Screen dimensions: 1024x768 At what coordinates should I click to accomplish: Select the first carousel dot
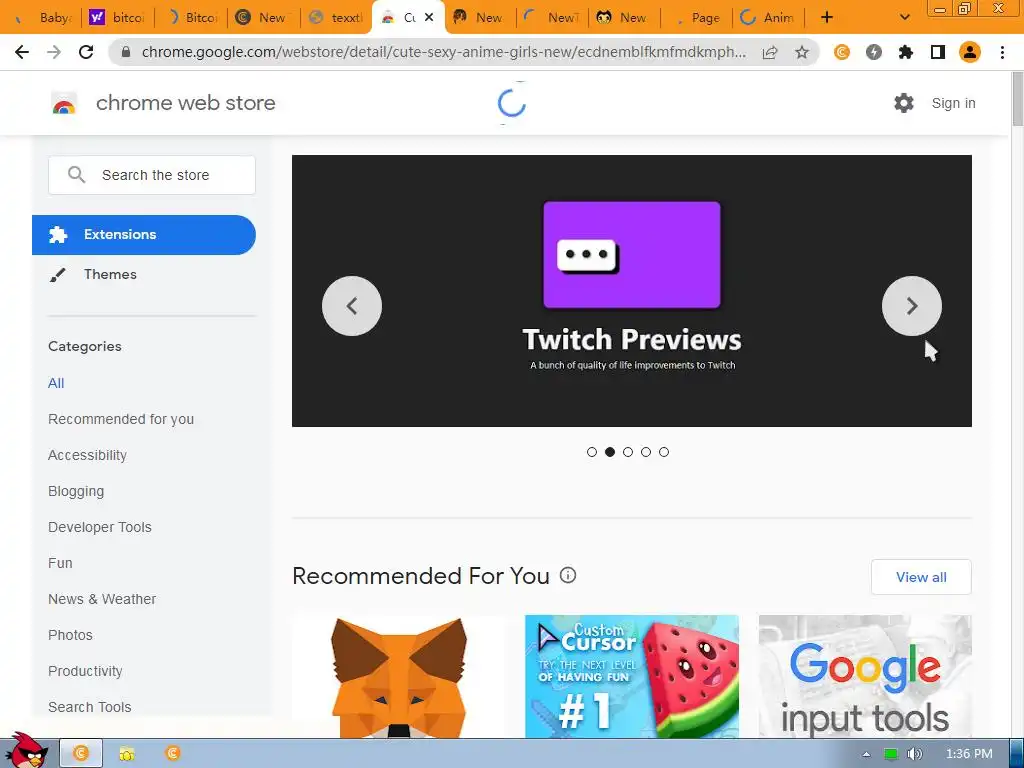pyautogui.click(x=592, y=452)
